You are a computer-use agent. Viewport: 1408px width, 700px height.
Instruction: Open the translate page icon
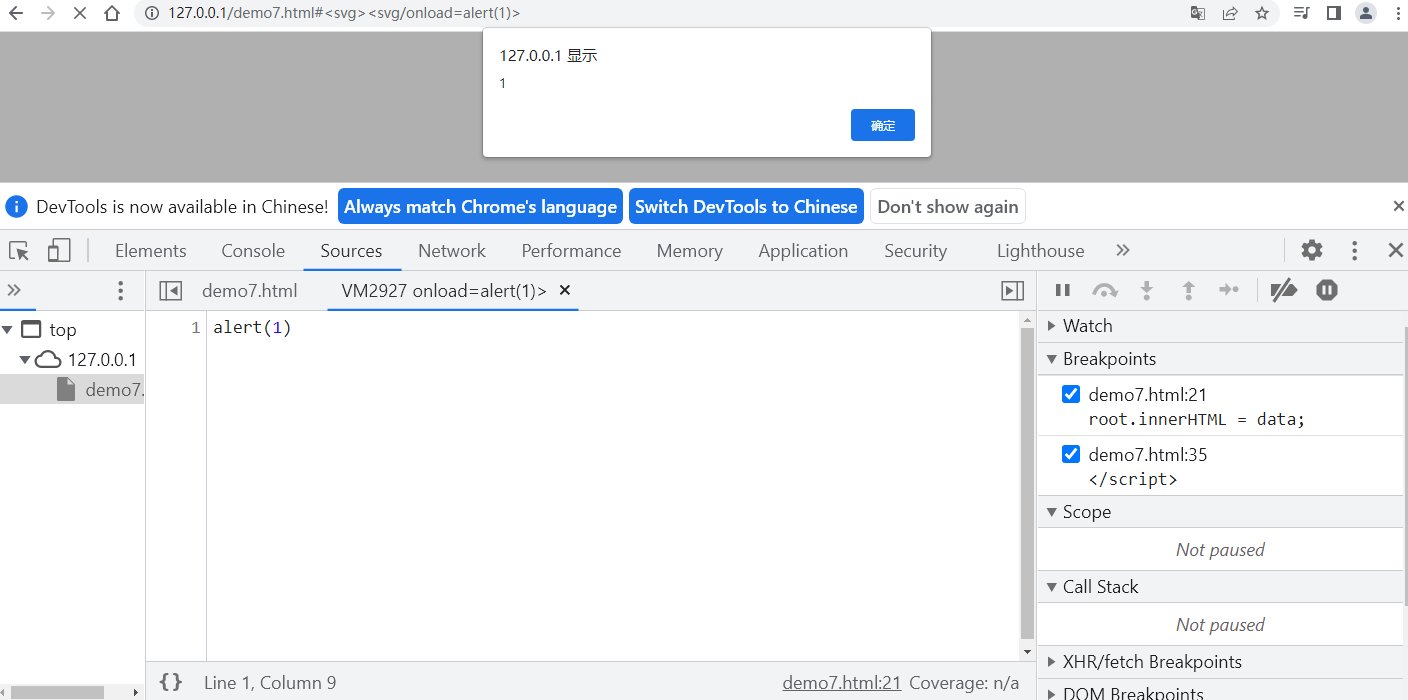tap(1198, 13)
